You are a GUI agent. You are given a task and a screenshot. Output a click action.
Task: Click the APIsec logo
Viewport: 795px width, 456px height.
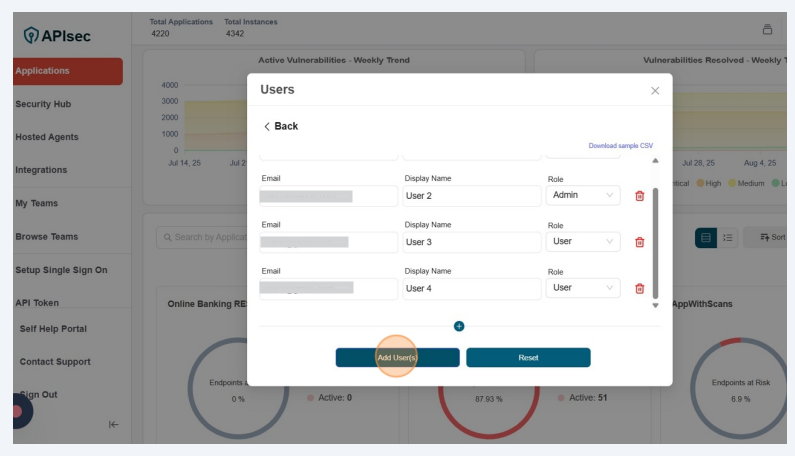point(57,36)
